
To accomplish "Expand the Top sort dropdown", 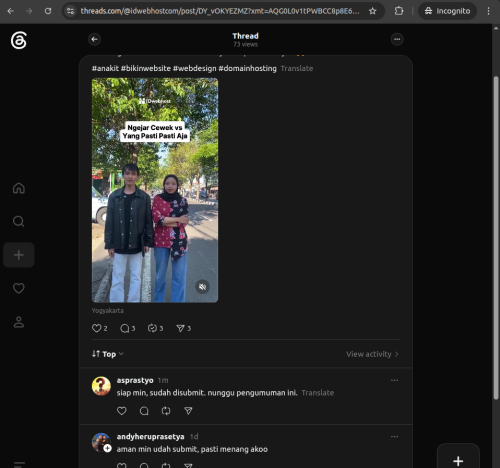I will [x=108, y=354].
